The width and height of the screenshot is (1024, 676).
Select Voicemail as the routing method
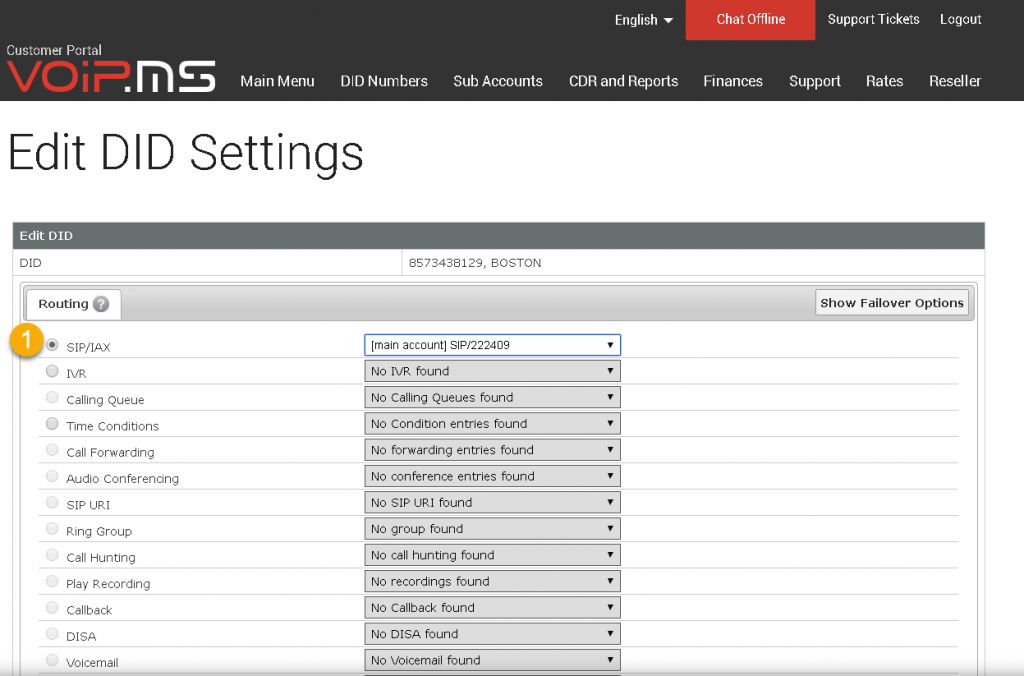[51, 661]
